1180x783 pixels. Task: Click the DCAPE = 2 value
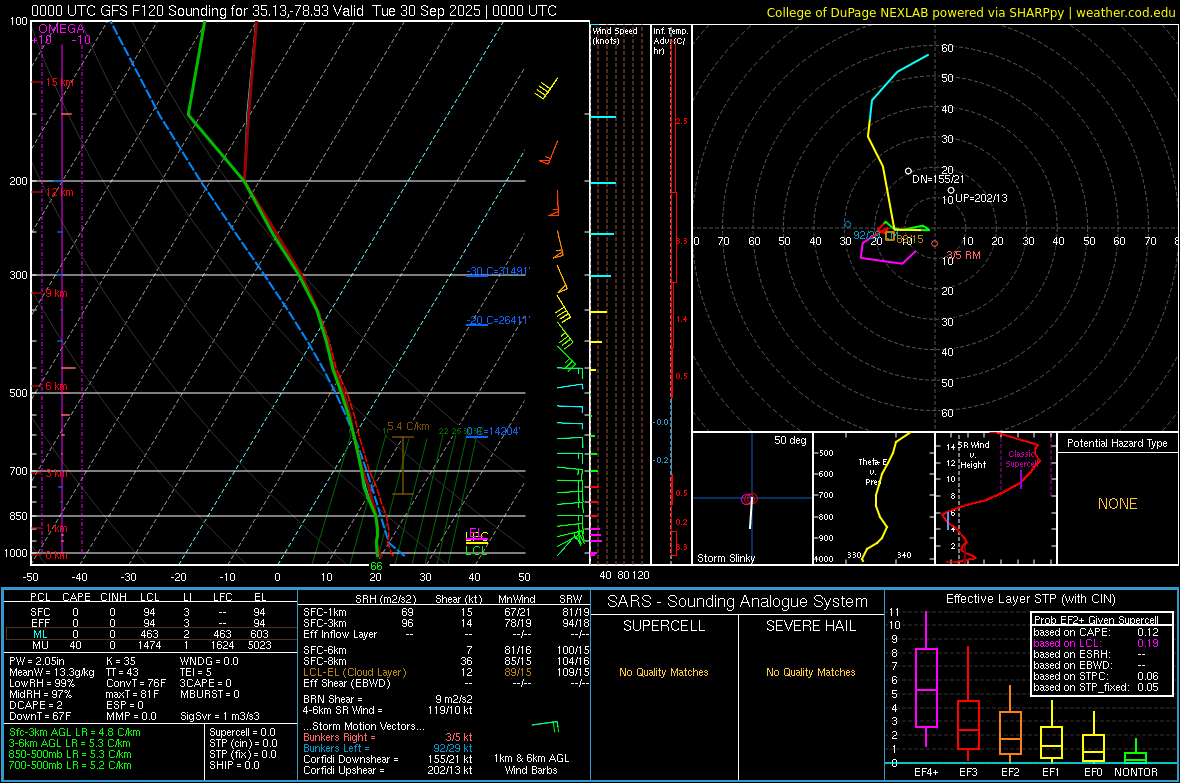click(x=36, y=705)
